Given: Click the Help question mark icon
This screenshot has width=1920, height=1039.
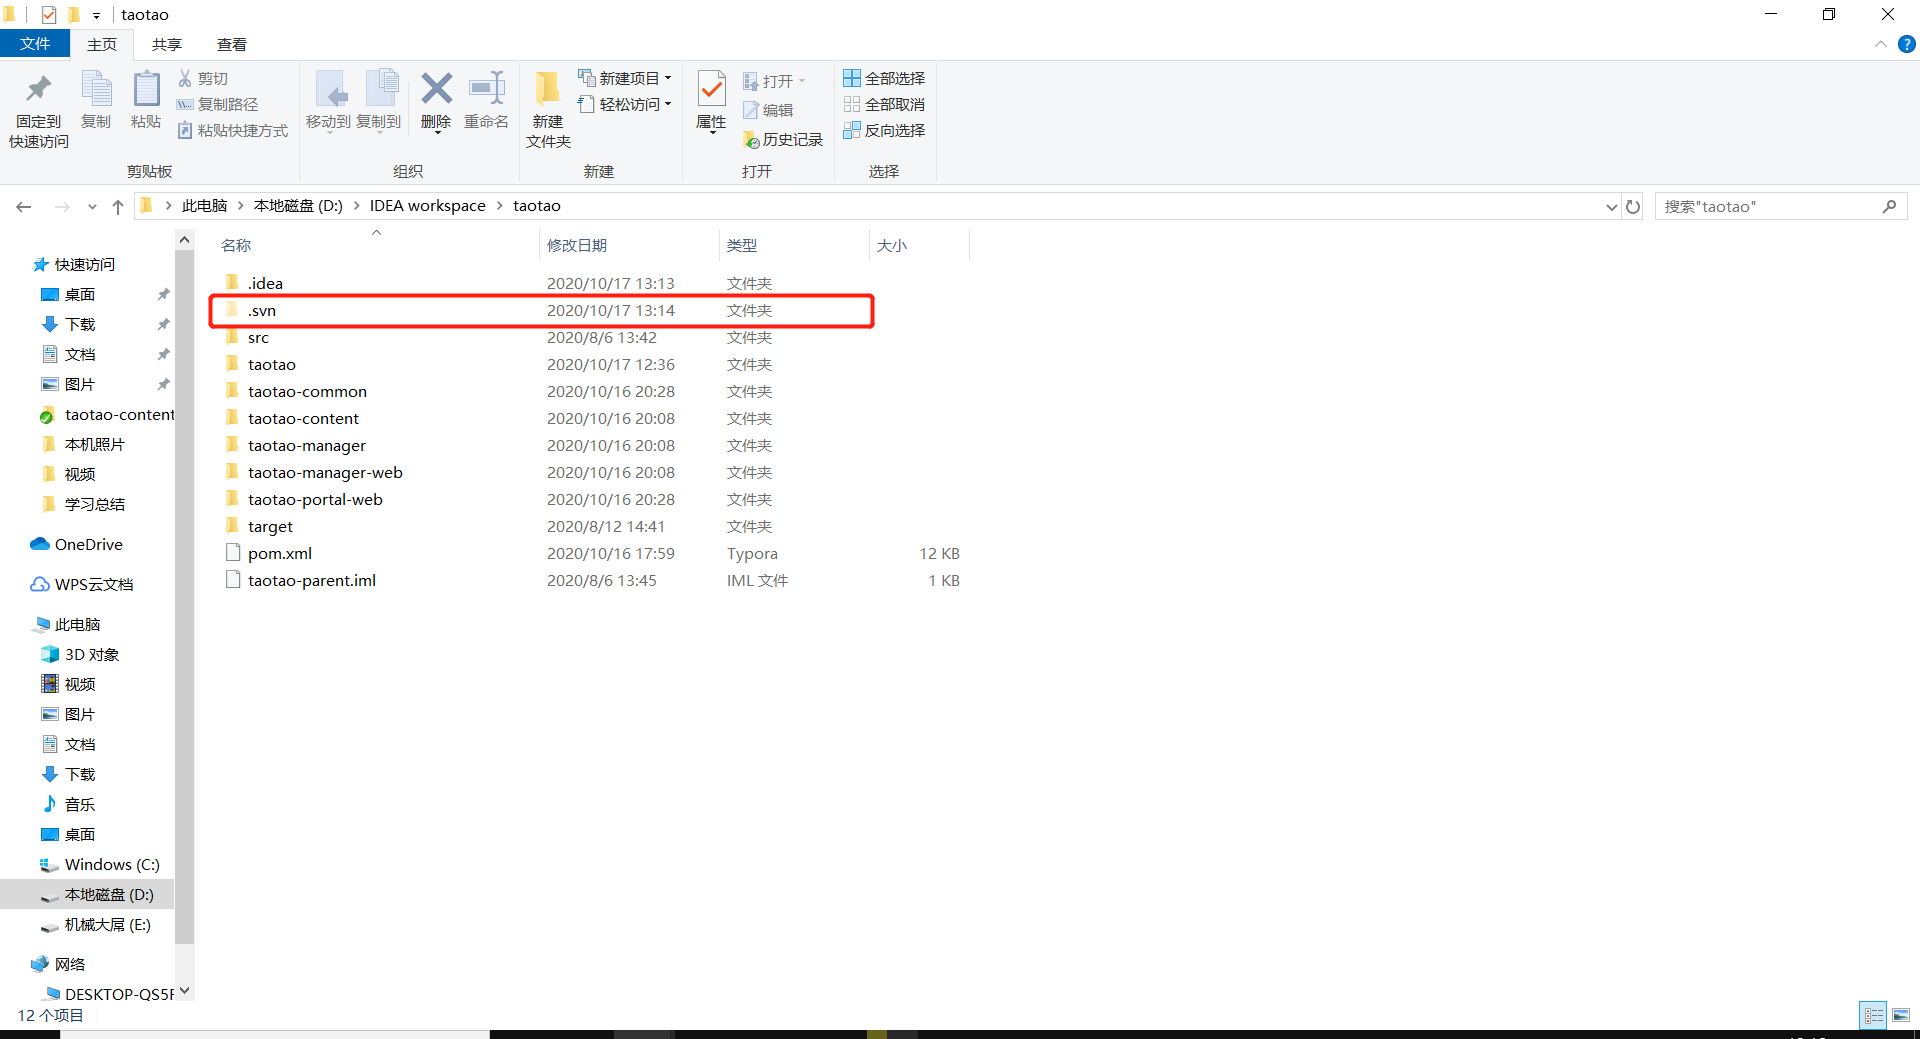Looking at the screenshot, I should [1907, 44].
